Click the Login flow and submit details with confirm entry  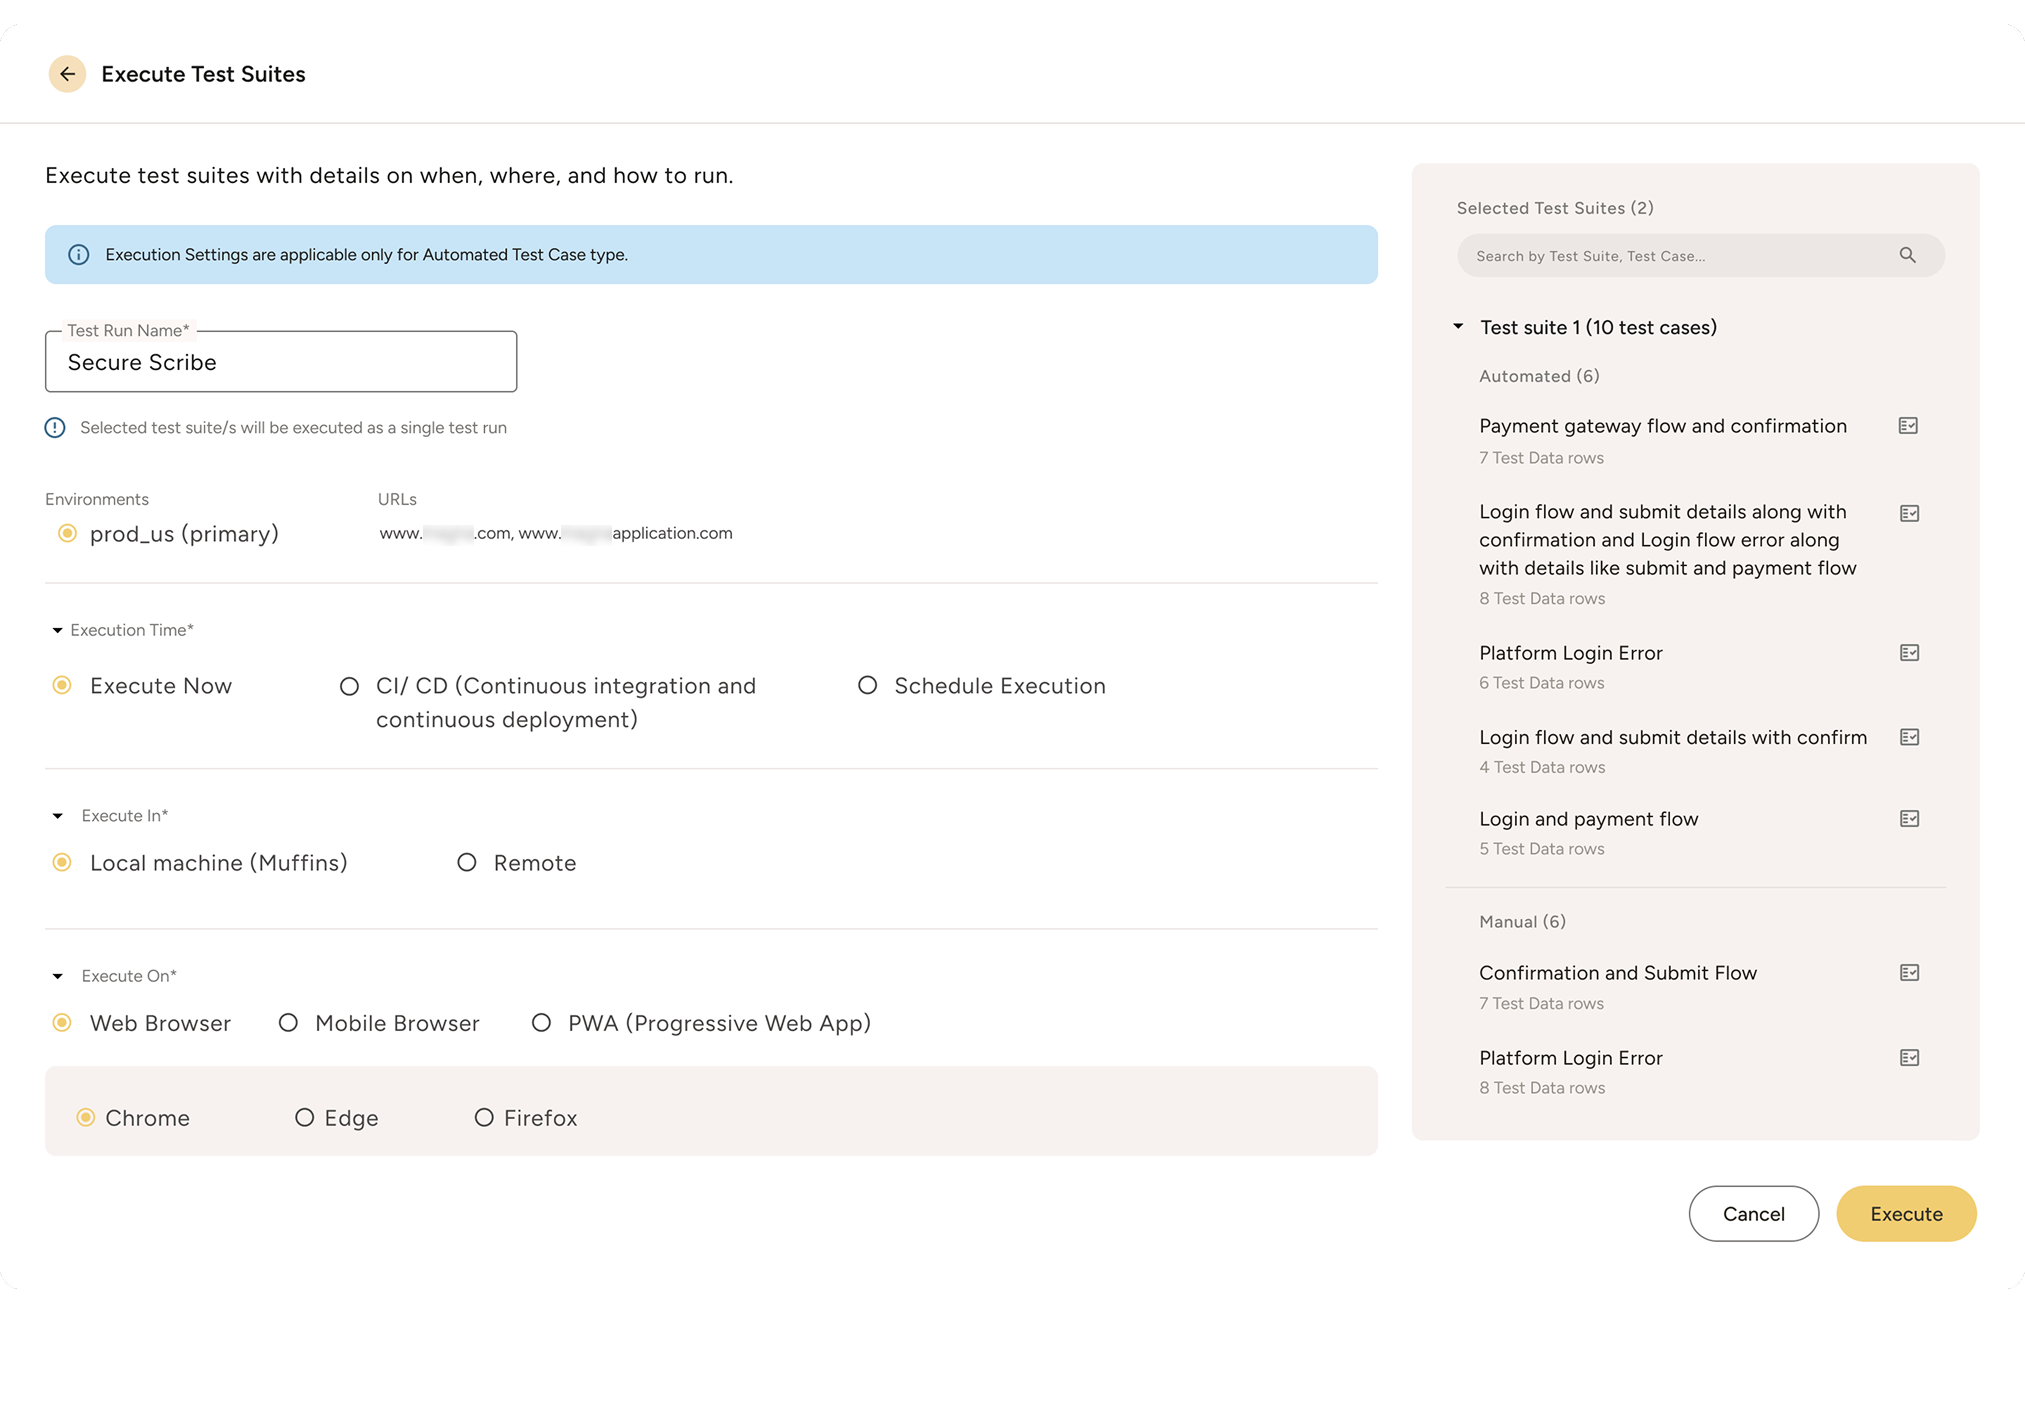(x=1673, y=737)
